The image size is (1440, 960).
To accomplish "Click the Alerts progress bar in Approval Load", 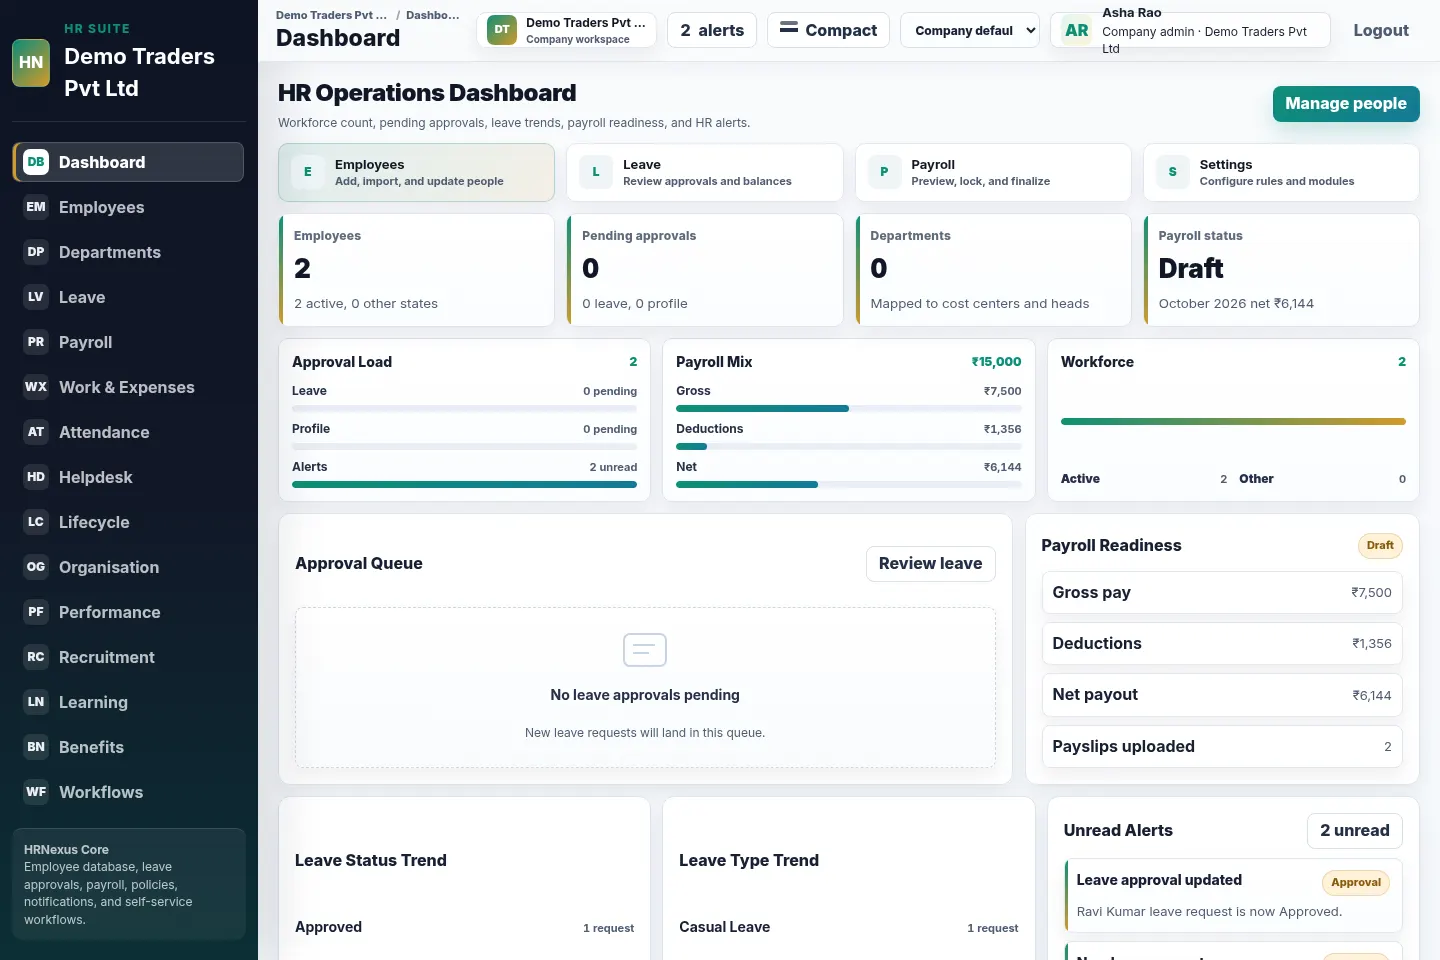I will (464, 484).
